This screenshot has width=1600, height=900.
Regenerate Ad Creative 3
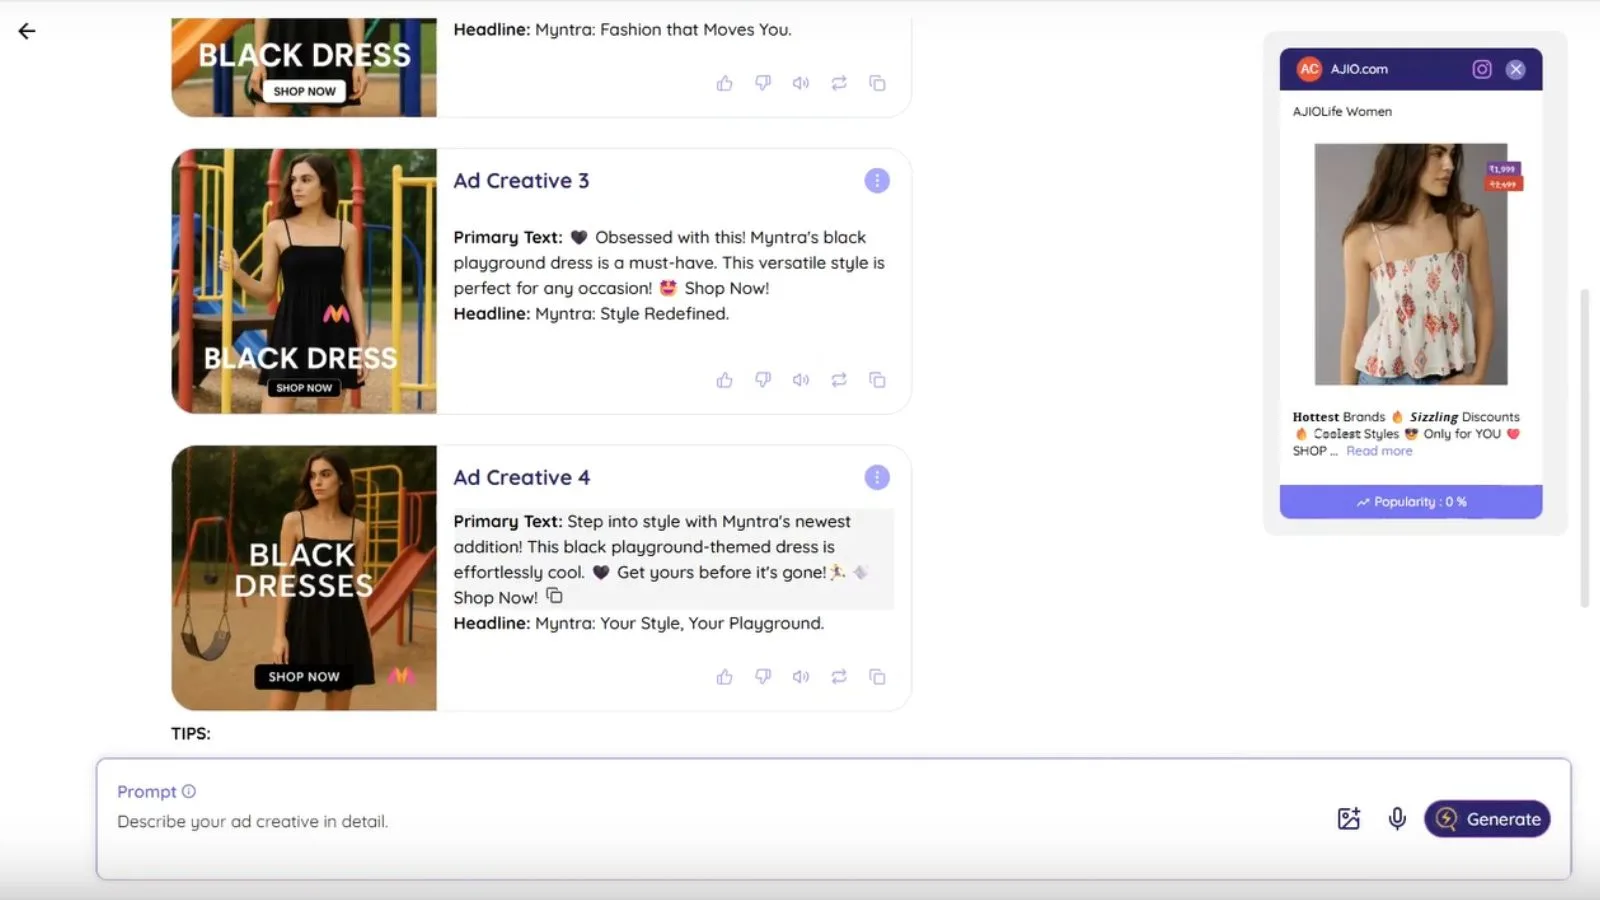pos(839,380)
